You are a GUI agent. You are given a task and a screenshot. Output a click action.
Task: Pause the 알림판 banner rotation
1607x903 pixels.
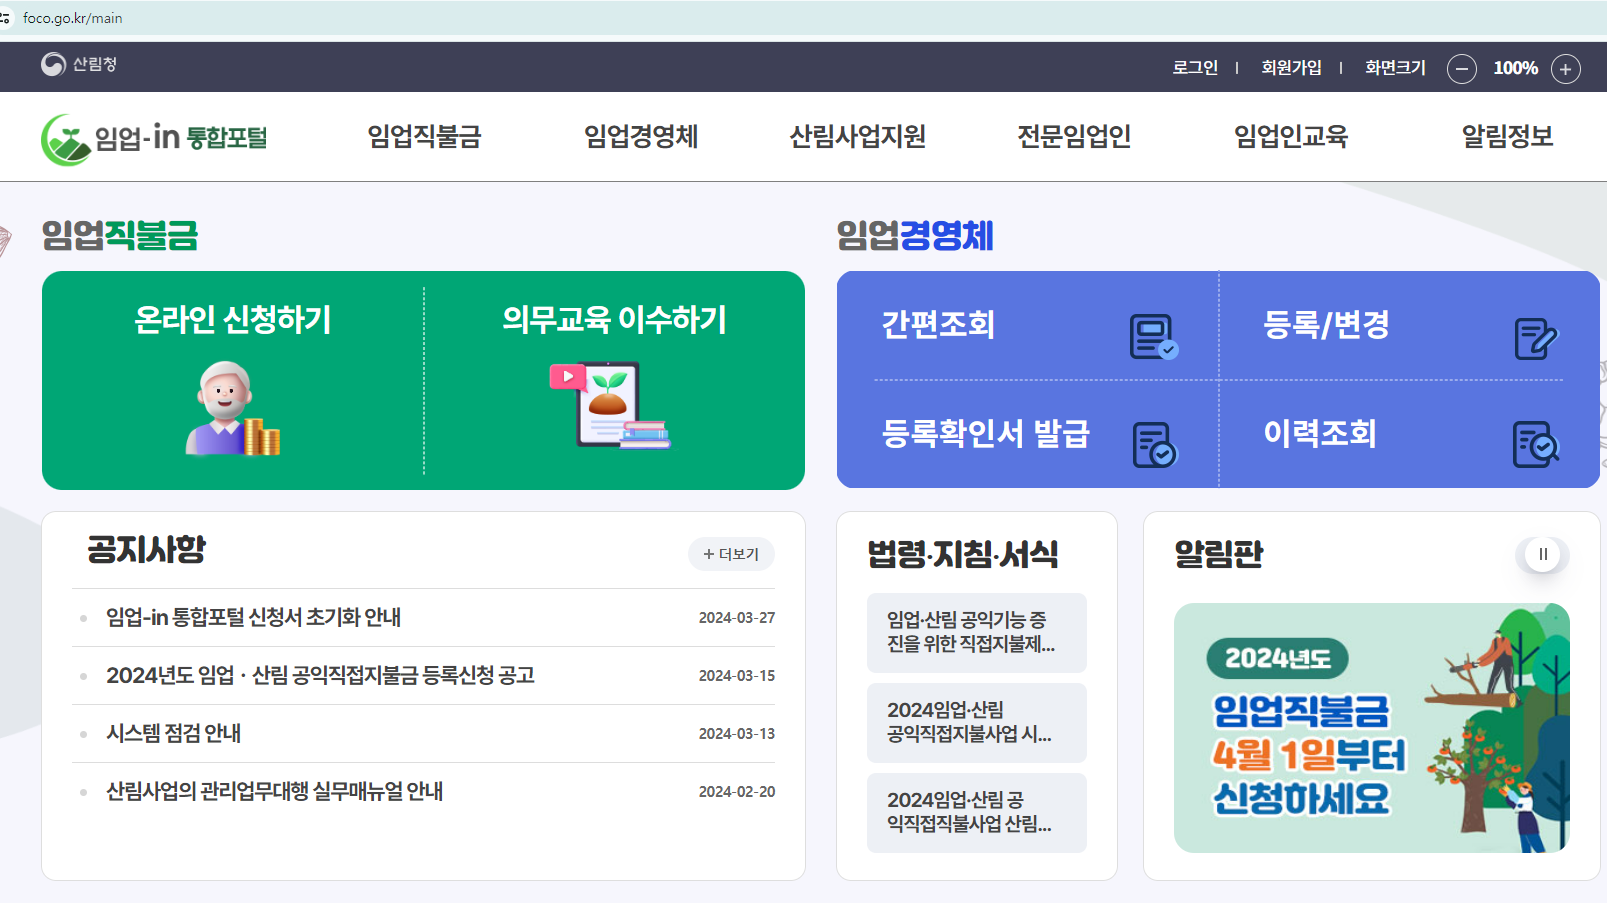point(1541,554)
